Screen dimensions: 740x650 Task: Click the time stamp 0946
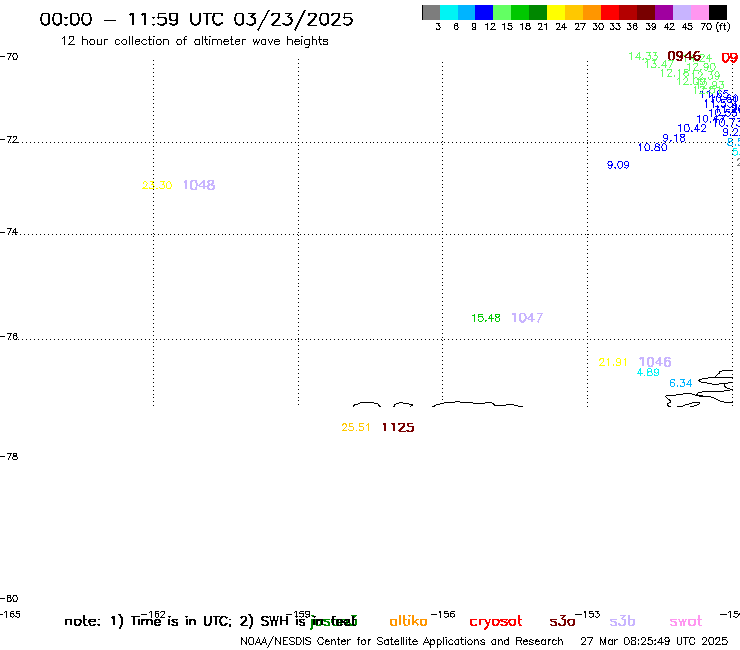coord(684,56)
